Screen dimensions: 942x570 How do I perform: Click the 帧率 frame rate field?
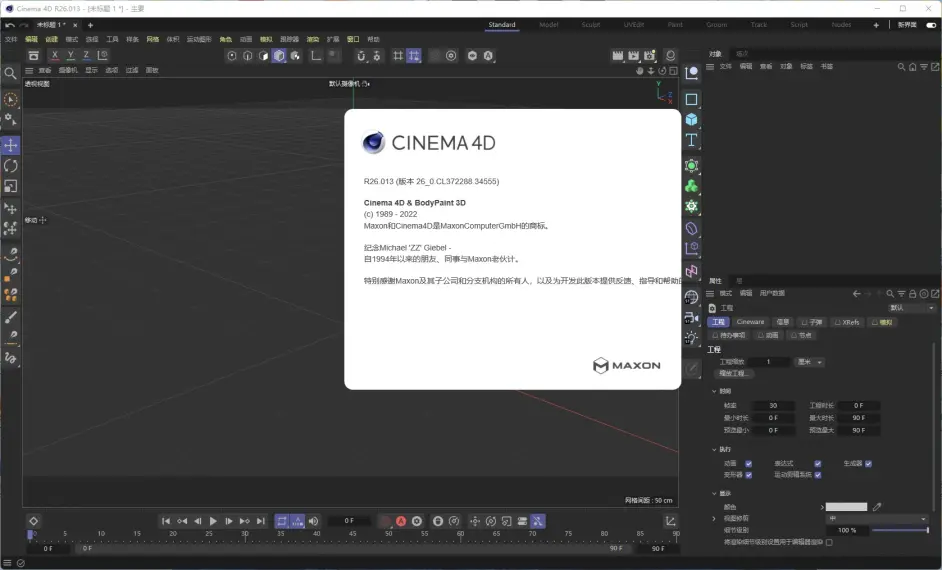773,406
